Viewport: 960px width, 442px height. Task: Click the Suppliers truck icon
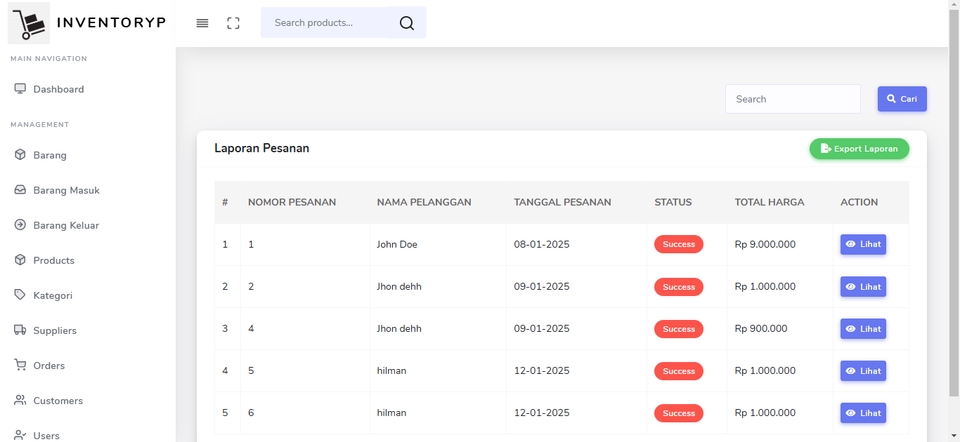[20, 330]
